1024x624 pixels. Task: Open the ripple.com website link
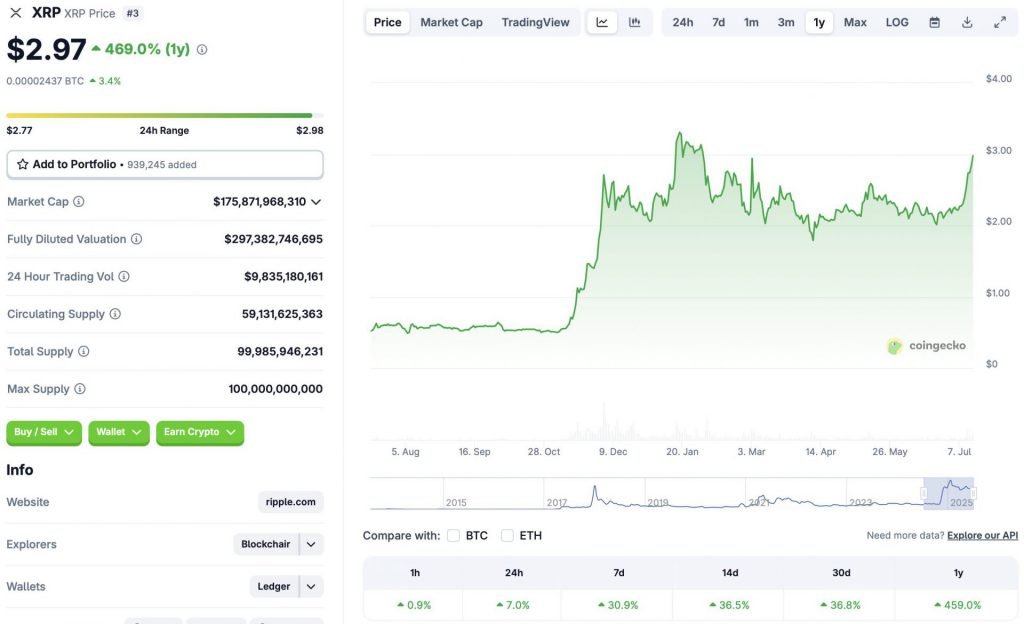(290, 502)
